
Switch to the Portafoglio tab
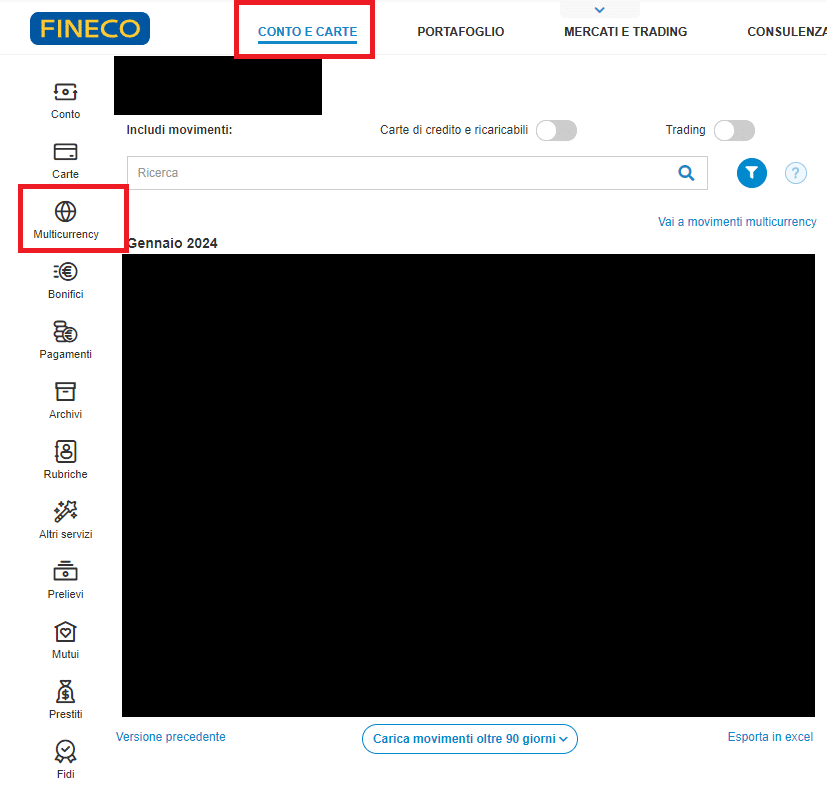(x=460, y=32)
